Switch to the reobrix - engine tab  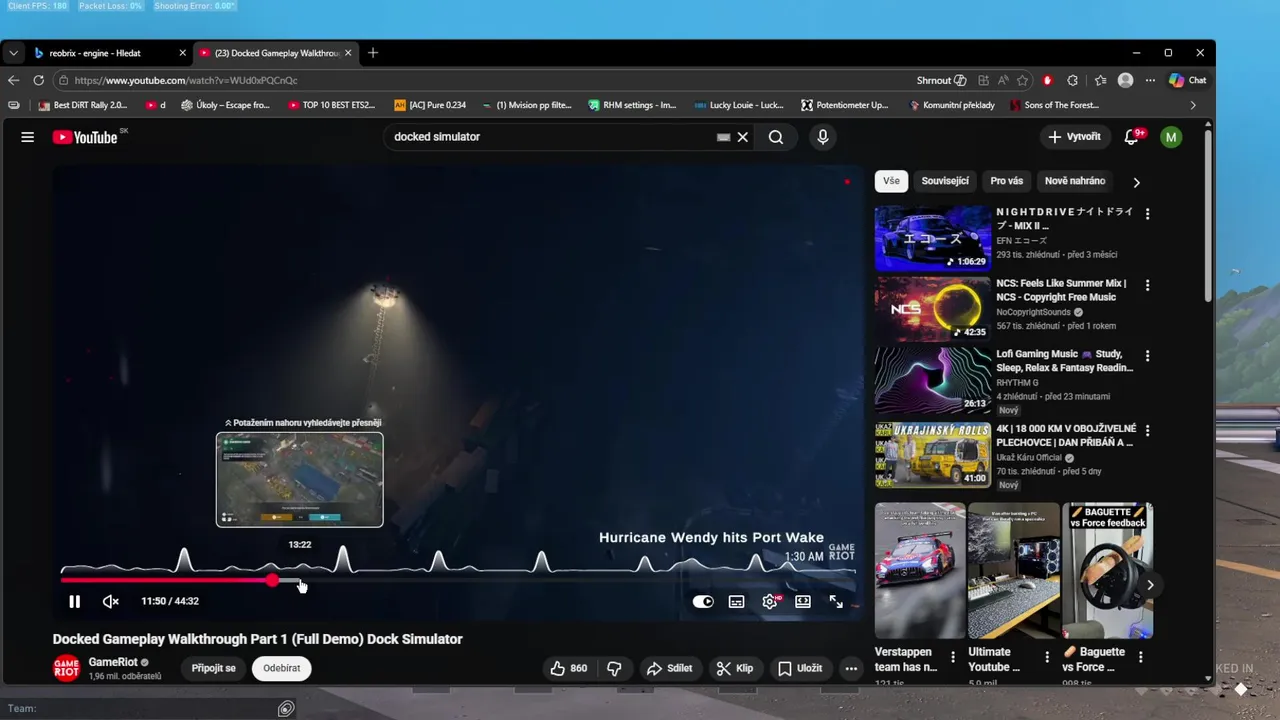point(108,53)
